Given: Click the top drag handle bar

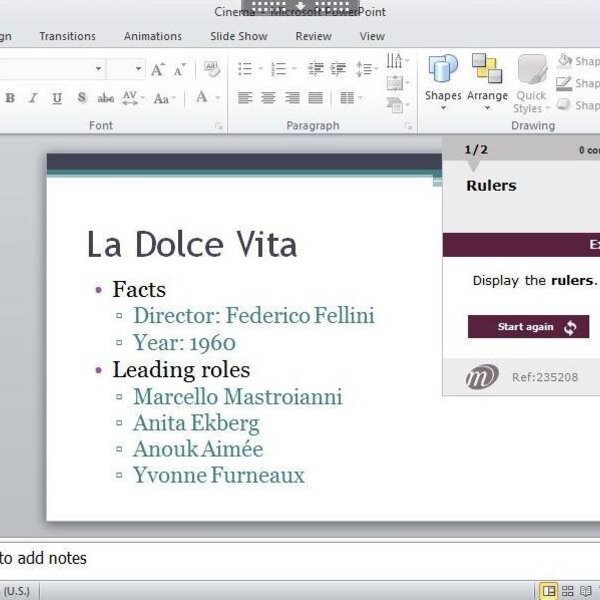Looking at the screenshot, I should [300, 6].
